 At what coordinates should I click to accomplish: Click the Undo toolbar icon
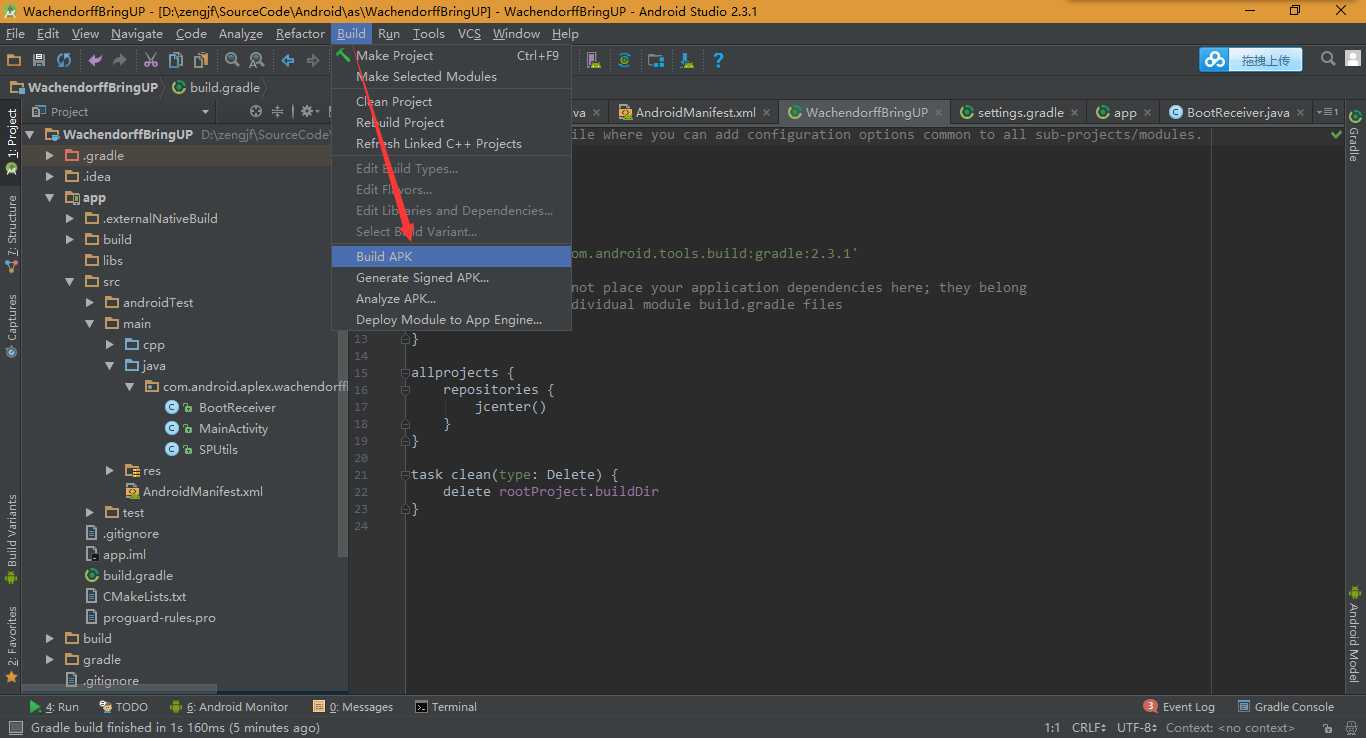(95, 60)
